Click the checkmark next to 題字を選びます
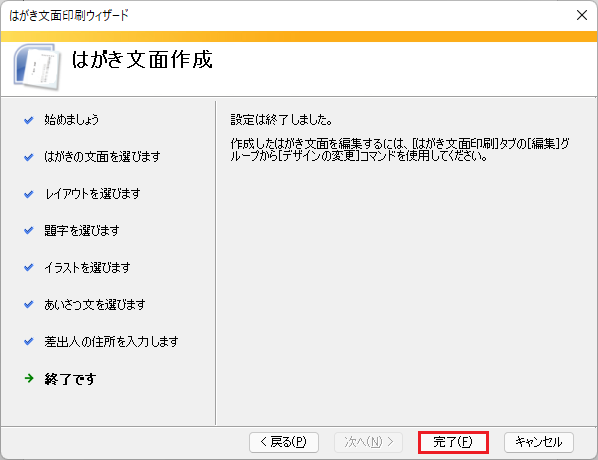The height and width of the screenshot is (460, 598). tap(29, 231)
